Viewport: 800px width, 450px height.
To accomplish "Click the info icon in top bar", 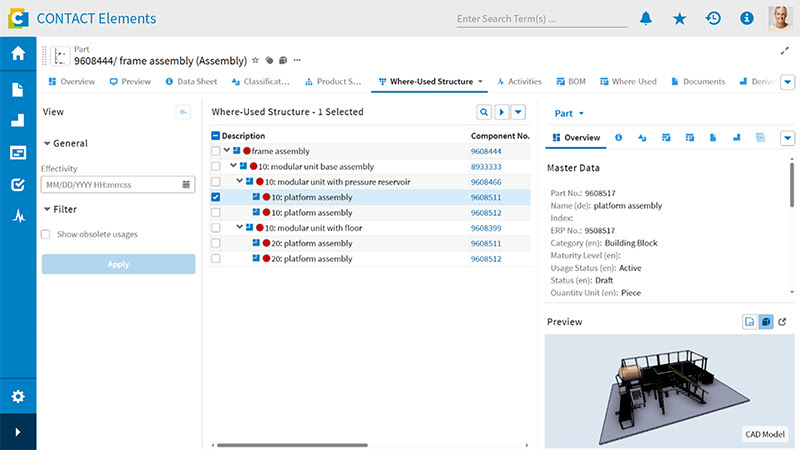I will point(746,18).
